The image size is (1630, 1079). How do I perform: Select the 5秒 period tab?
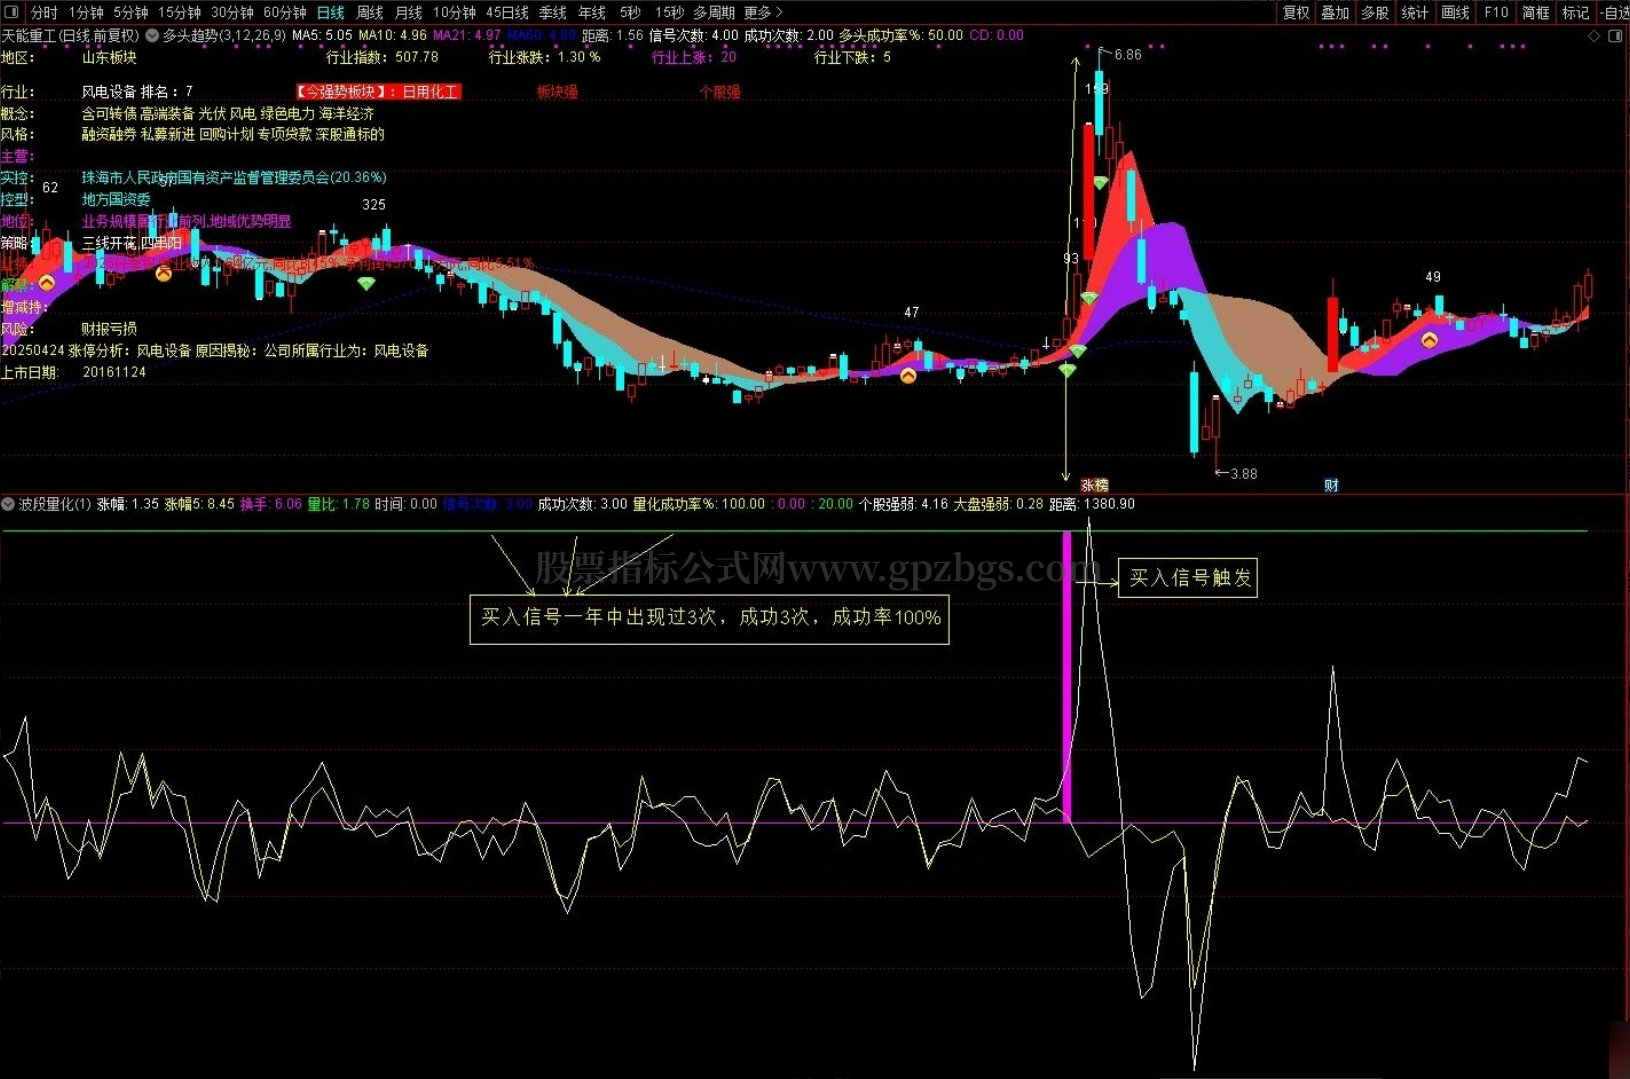click(x=630, y=12)
